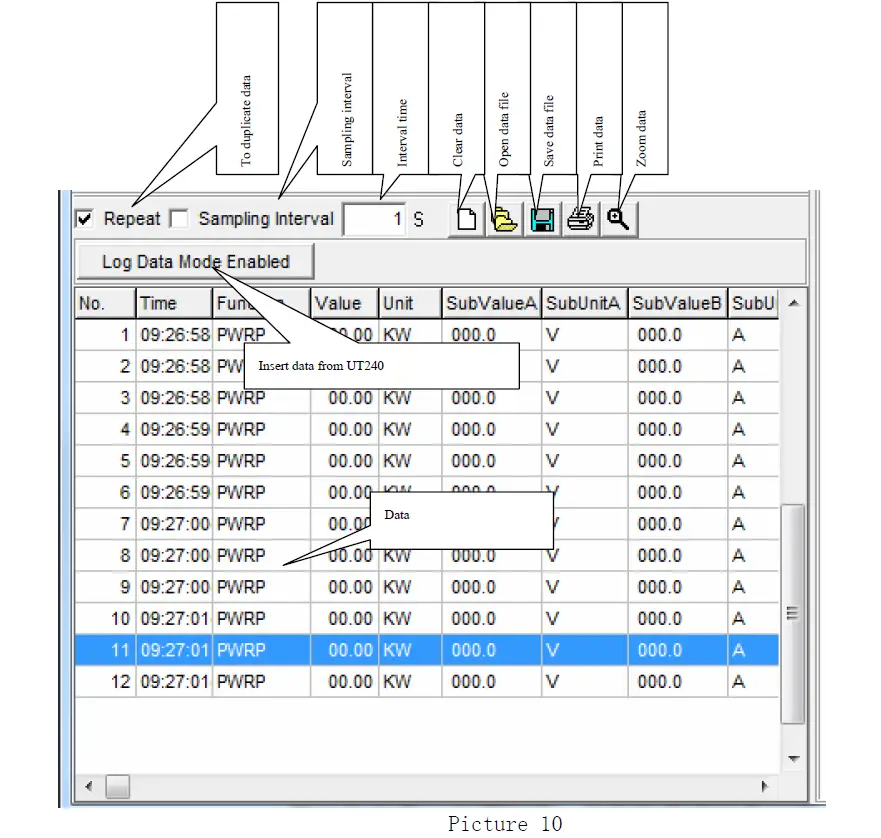
Task: Click V SubUnitA cell in row 9
Action: click(585, 587)
